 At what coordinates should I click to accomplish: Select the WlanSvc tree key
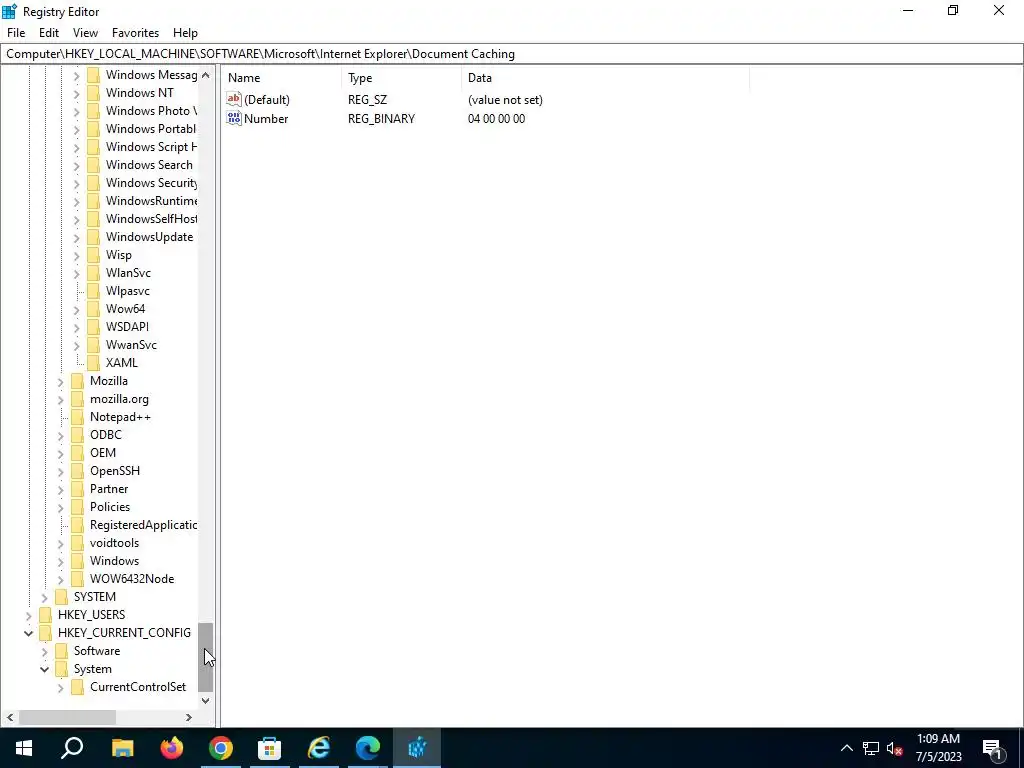(128, 273)
